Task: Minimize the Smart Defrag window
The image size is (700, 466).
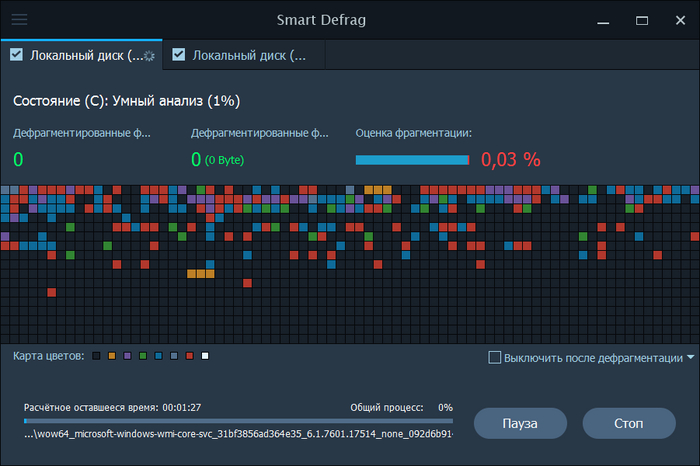Action: [x=603, y=21]
